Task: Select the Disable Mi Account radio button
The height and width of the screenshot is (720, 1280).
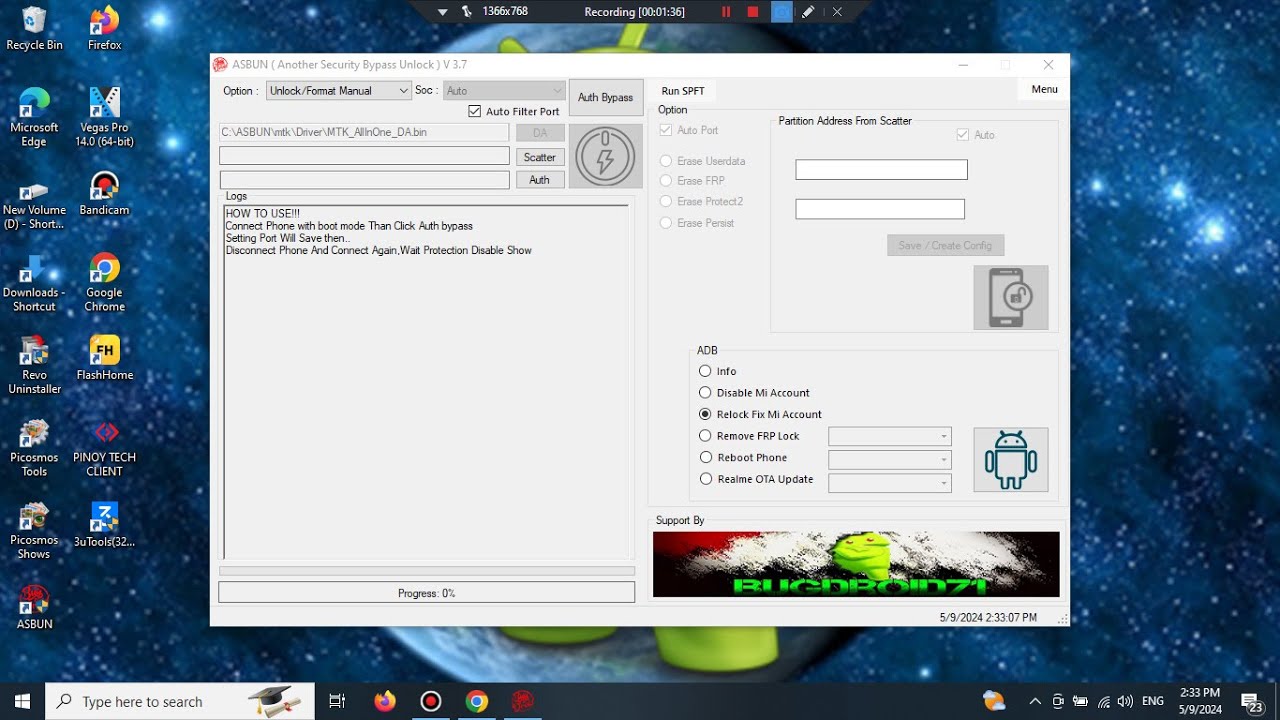Action: click(705, 392)
